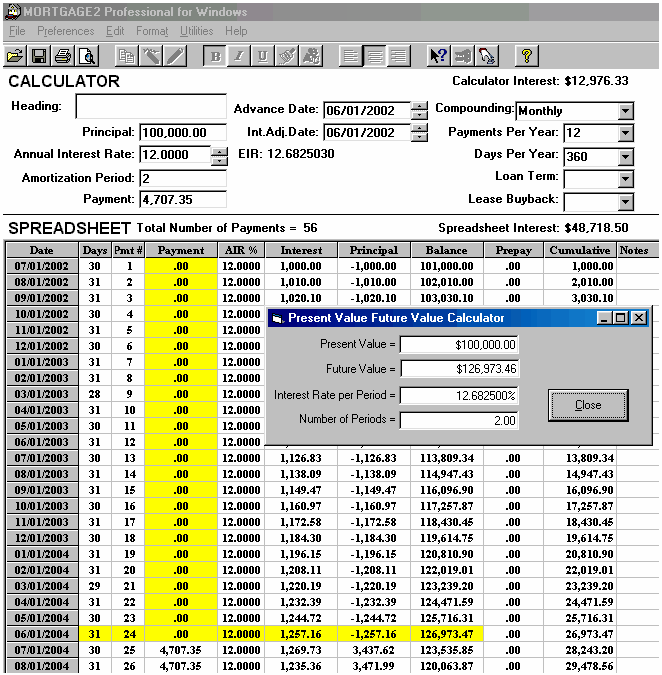This screenshot has height=675, width=662.
Task: Click the Close button in the PV/FV calculator
Action: (x=588, y=405)
